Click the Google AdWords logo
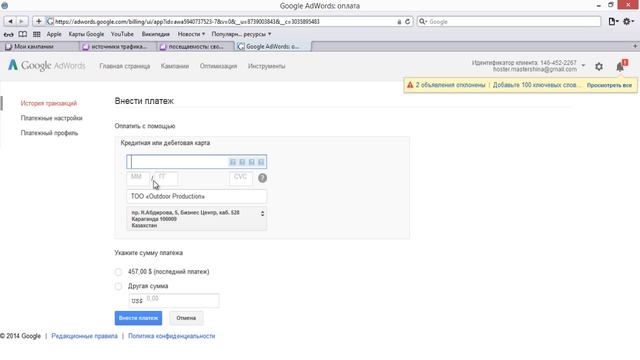 point(47,65)
